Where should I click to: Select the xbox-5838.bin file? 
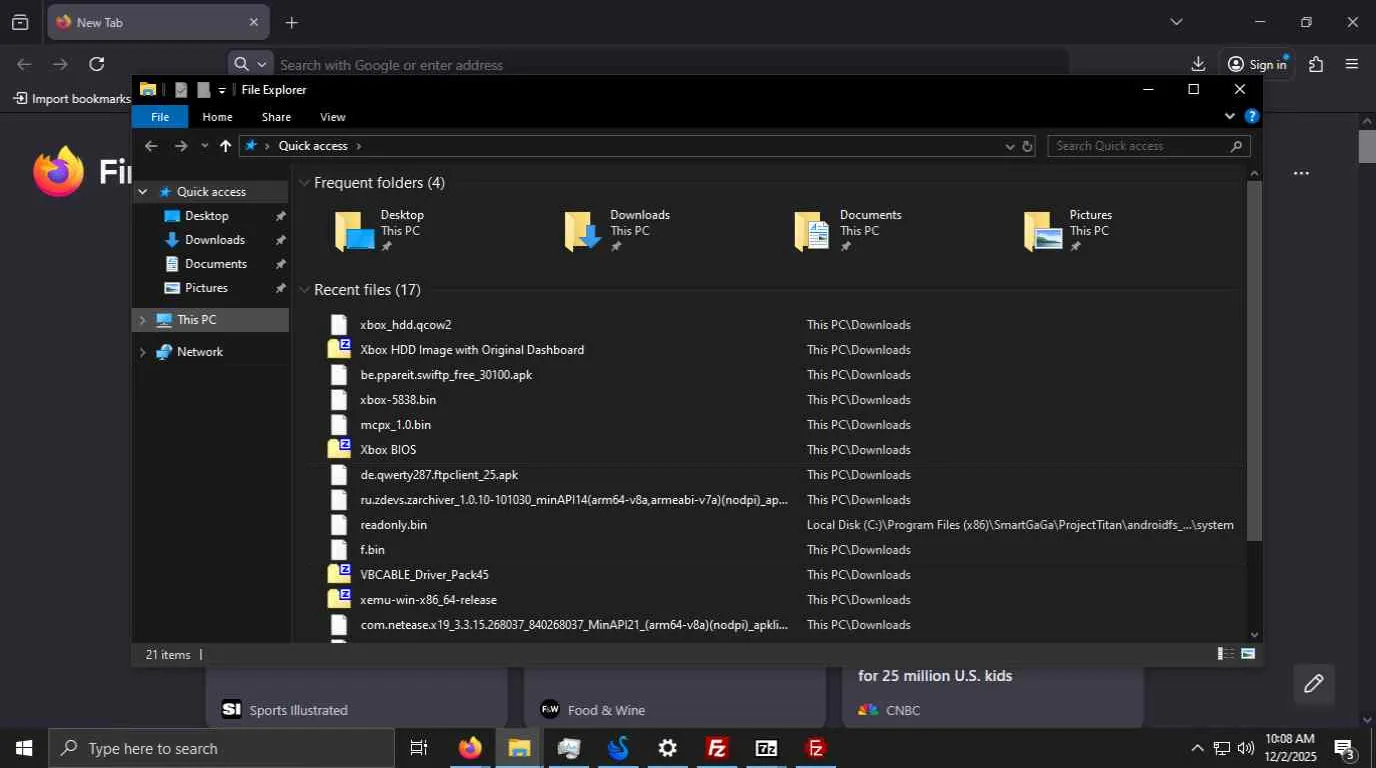pyautogui.click(x=398, y=400)
